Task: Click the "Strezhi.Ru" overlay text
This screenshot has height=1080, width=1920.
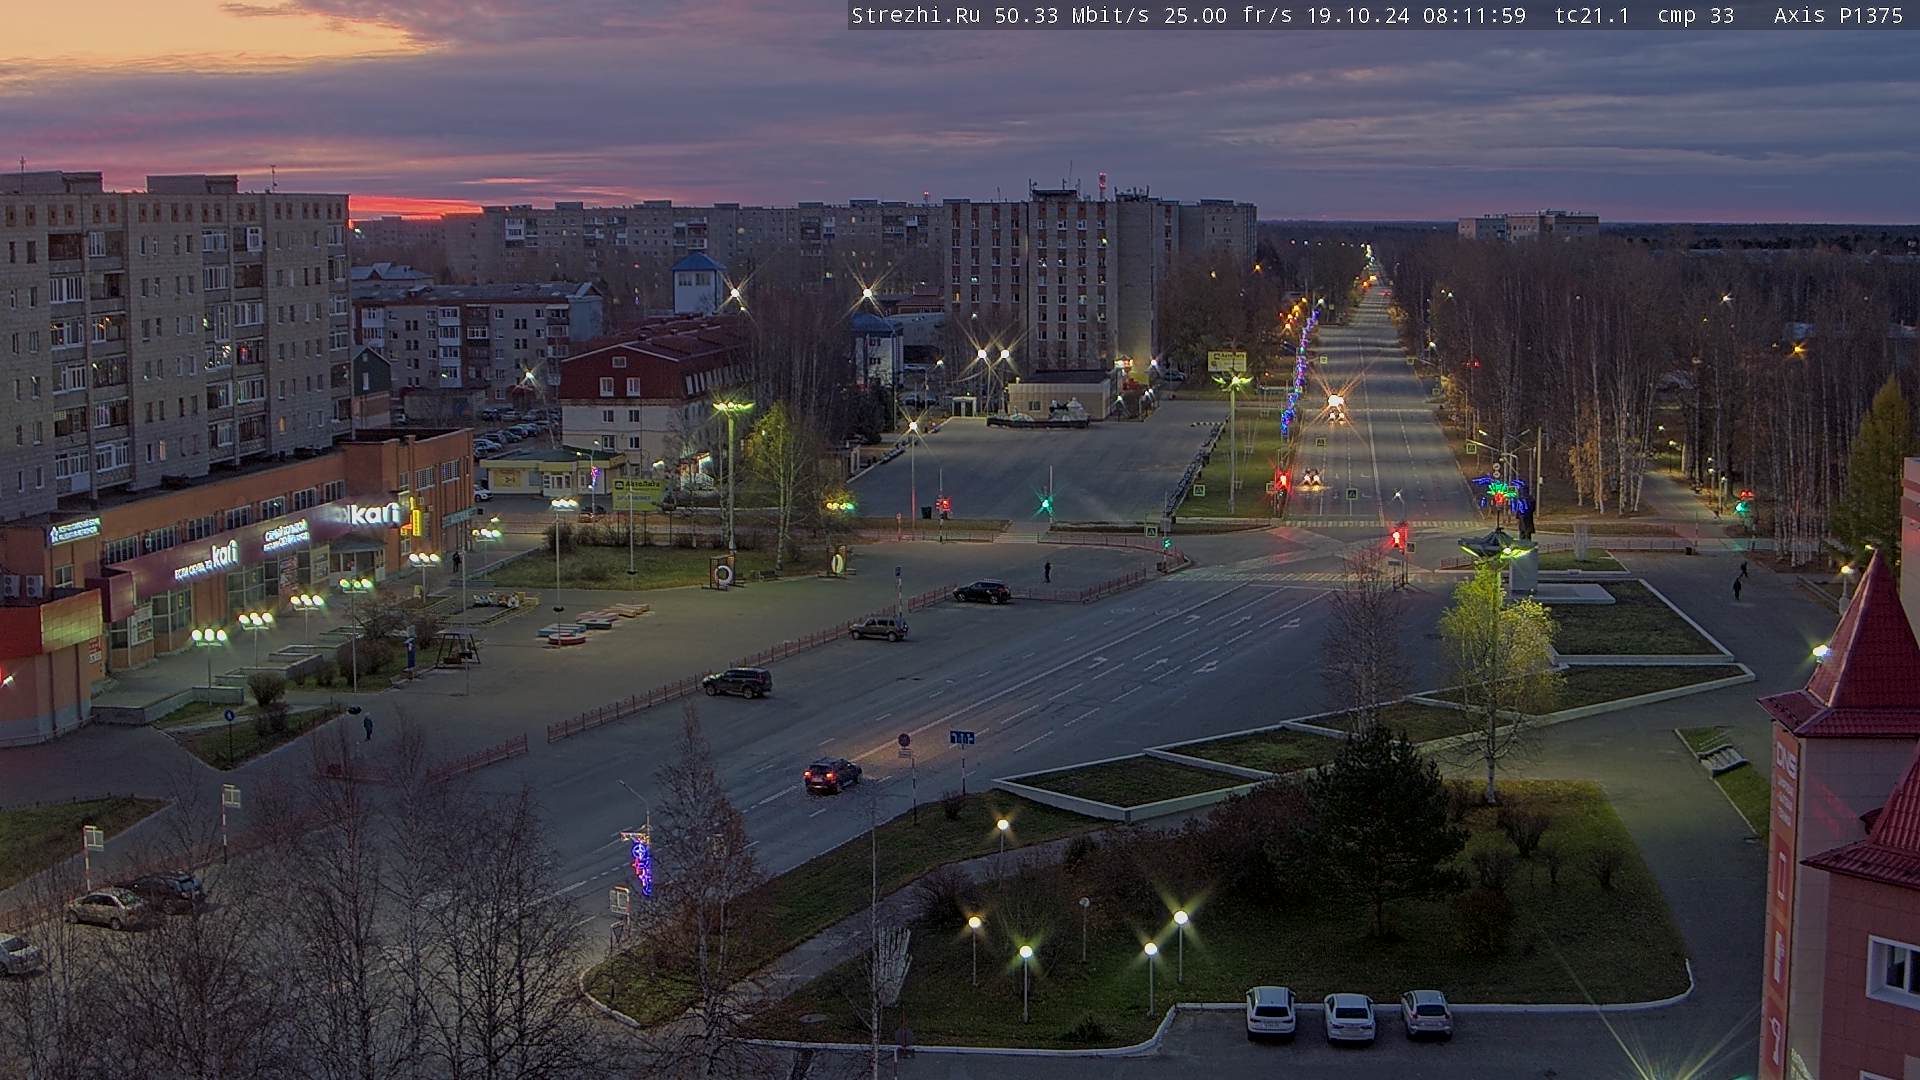Action: tap(916, 15)
